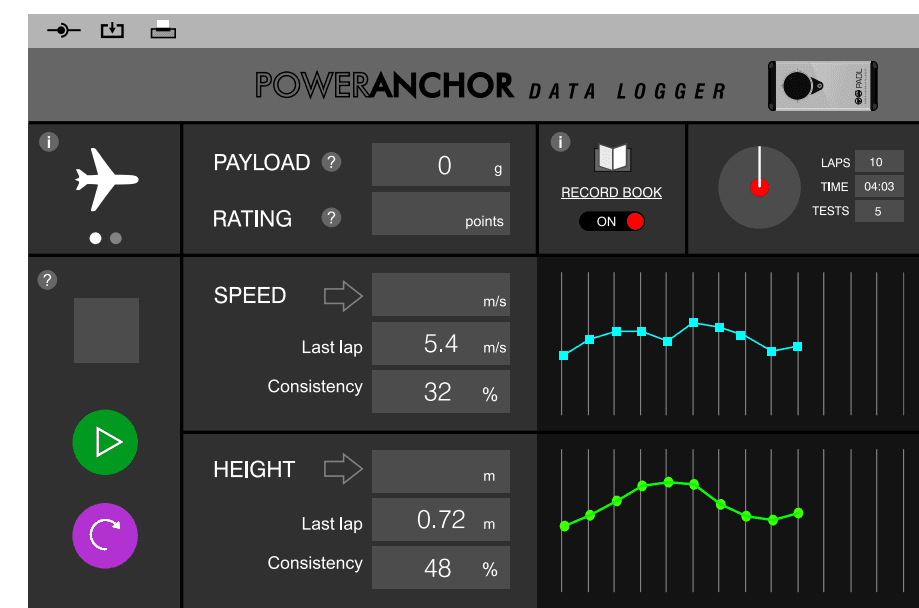Toggle the Record Book ON switch
919x608 pixels.
point(612,221)
